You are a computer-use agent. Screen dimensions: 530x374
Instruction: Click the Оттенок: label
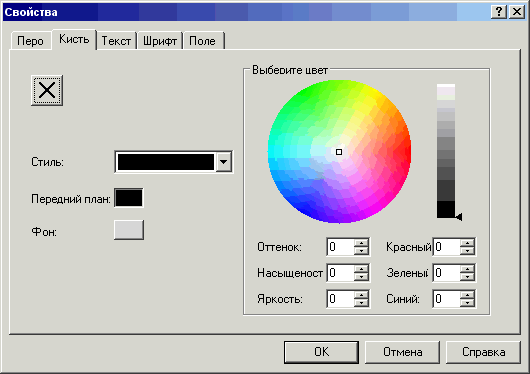(279, 247)
